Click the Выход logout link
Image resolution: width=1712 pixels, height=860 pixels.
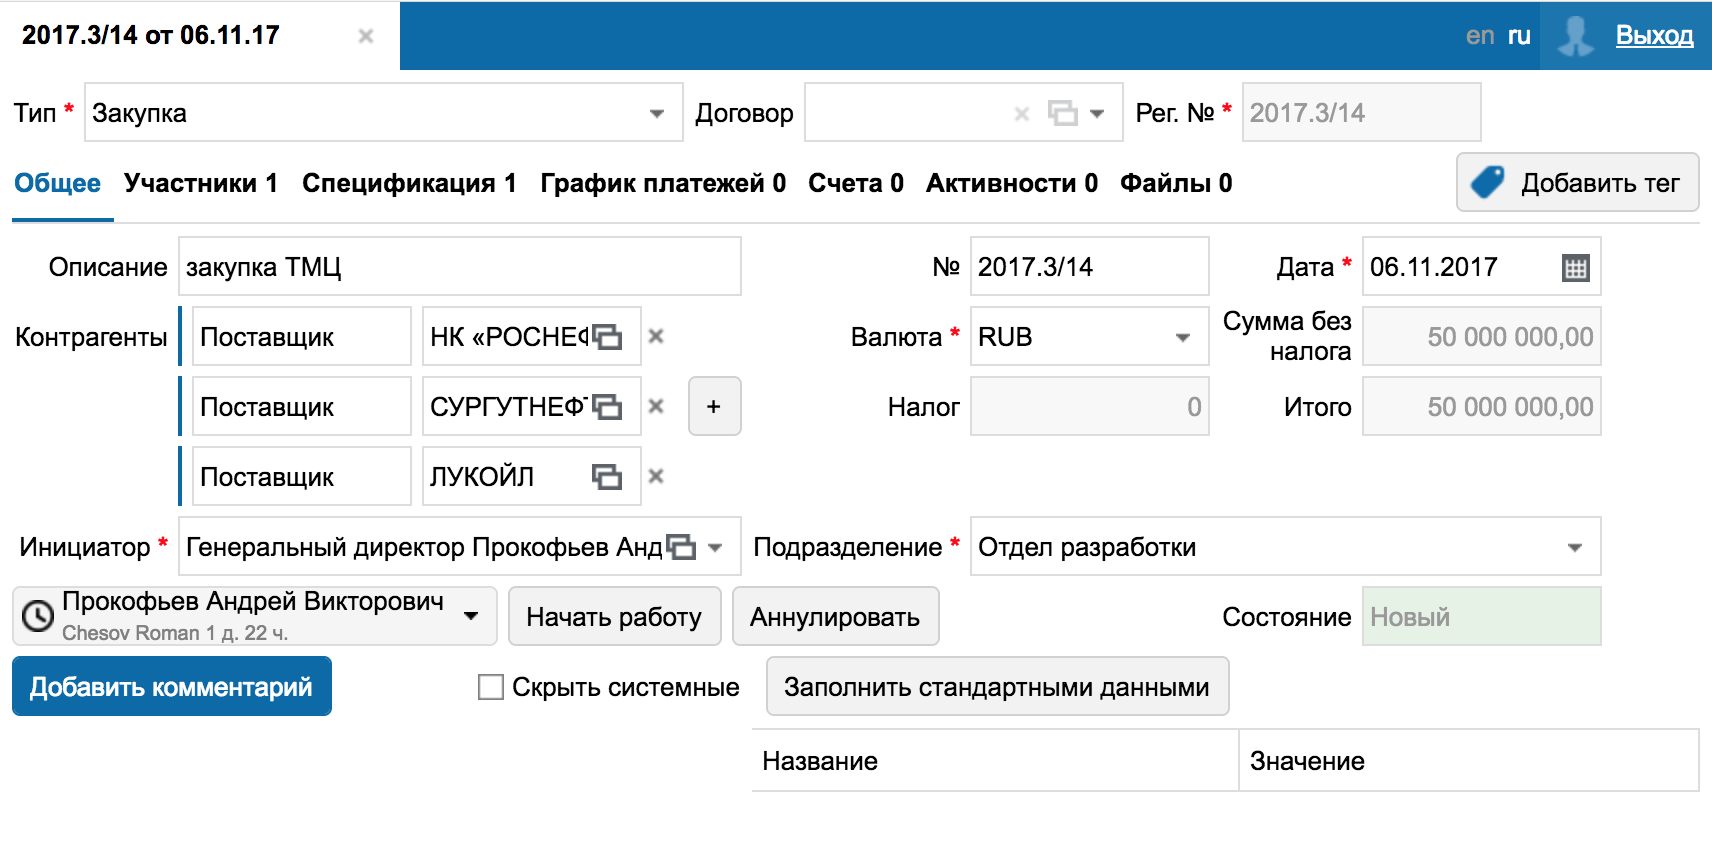[1654, 36]
